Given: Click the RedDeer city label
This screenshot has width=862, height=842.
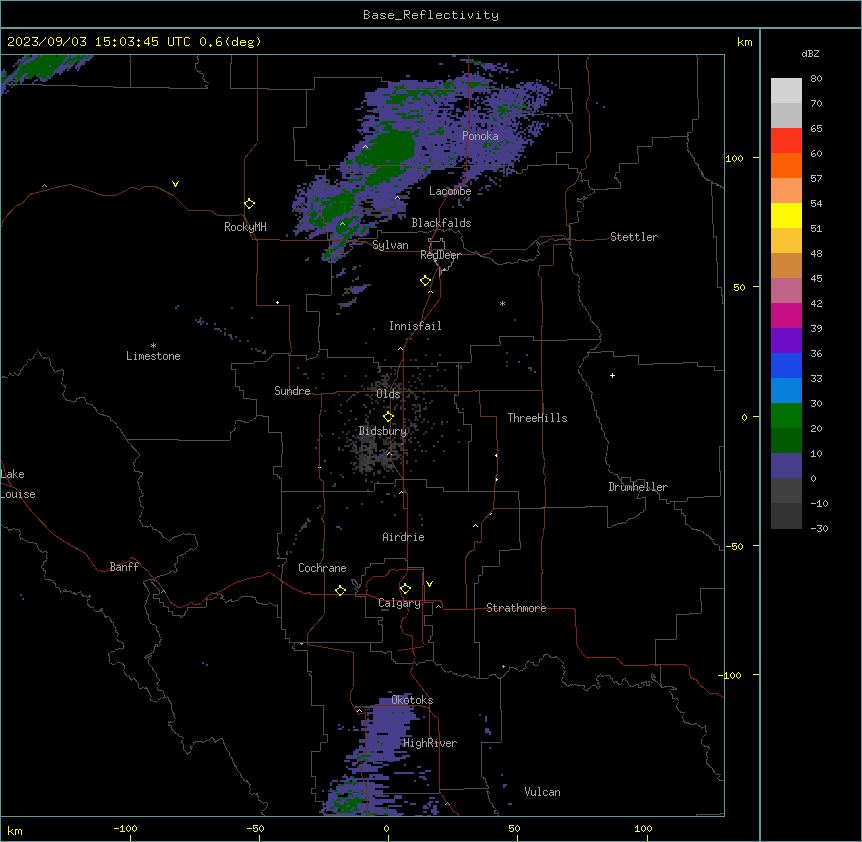Looking at the screenshot, I should click(440, 255).
